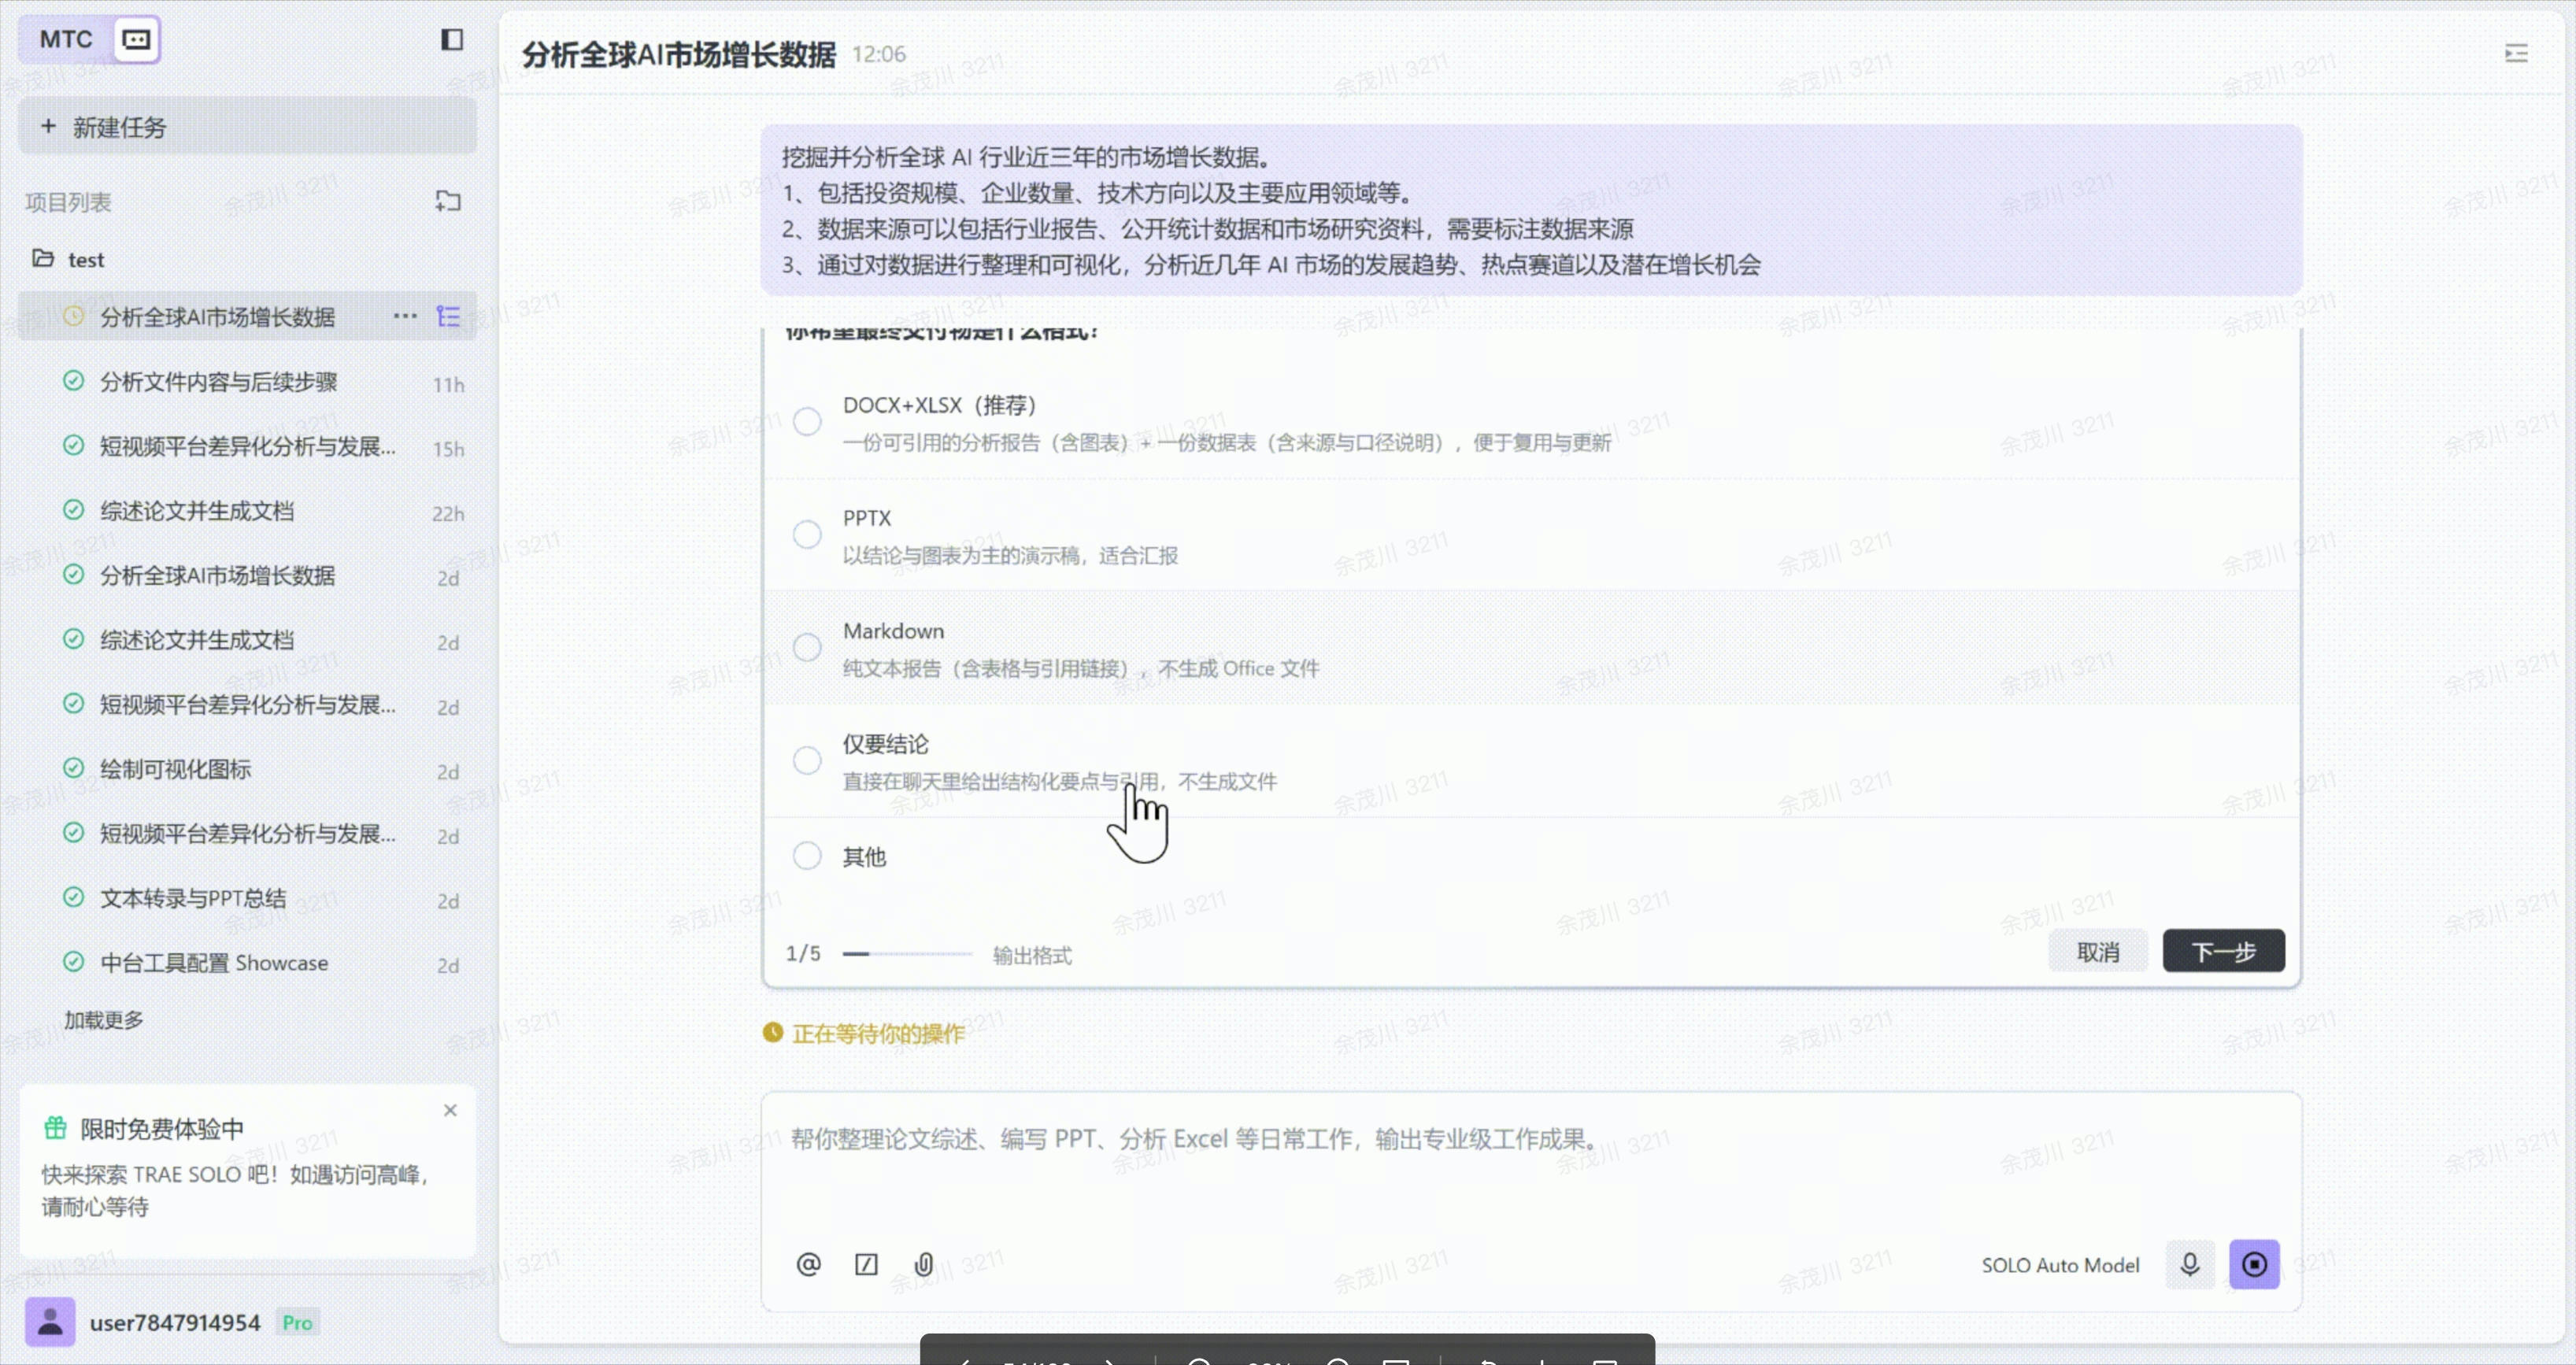Start voice input with the microphone icon
This screenshot has height=1365, width=2576.
tap(2190, 1264)
